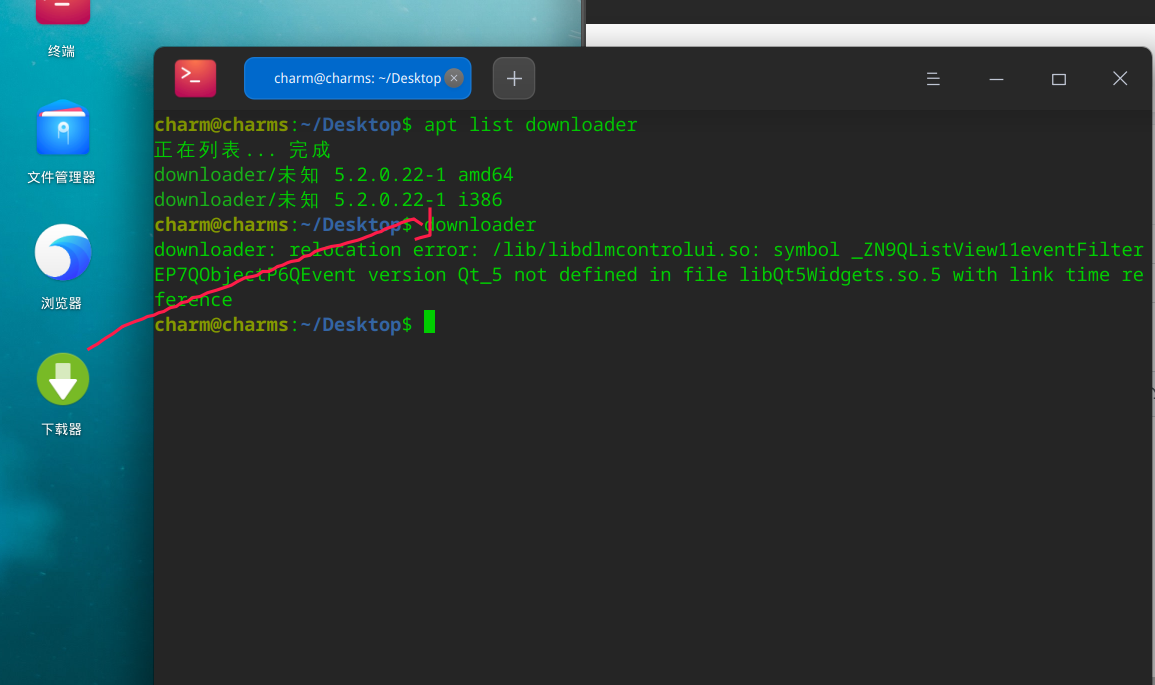Minimize the terminal window
The height and width of the screenshot is (685, 1155).
point(996,79)
